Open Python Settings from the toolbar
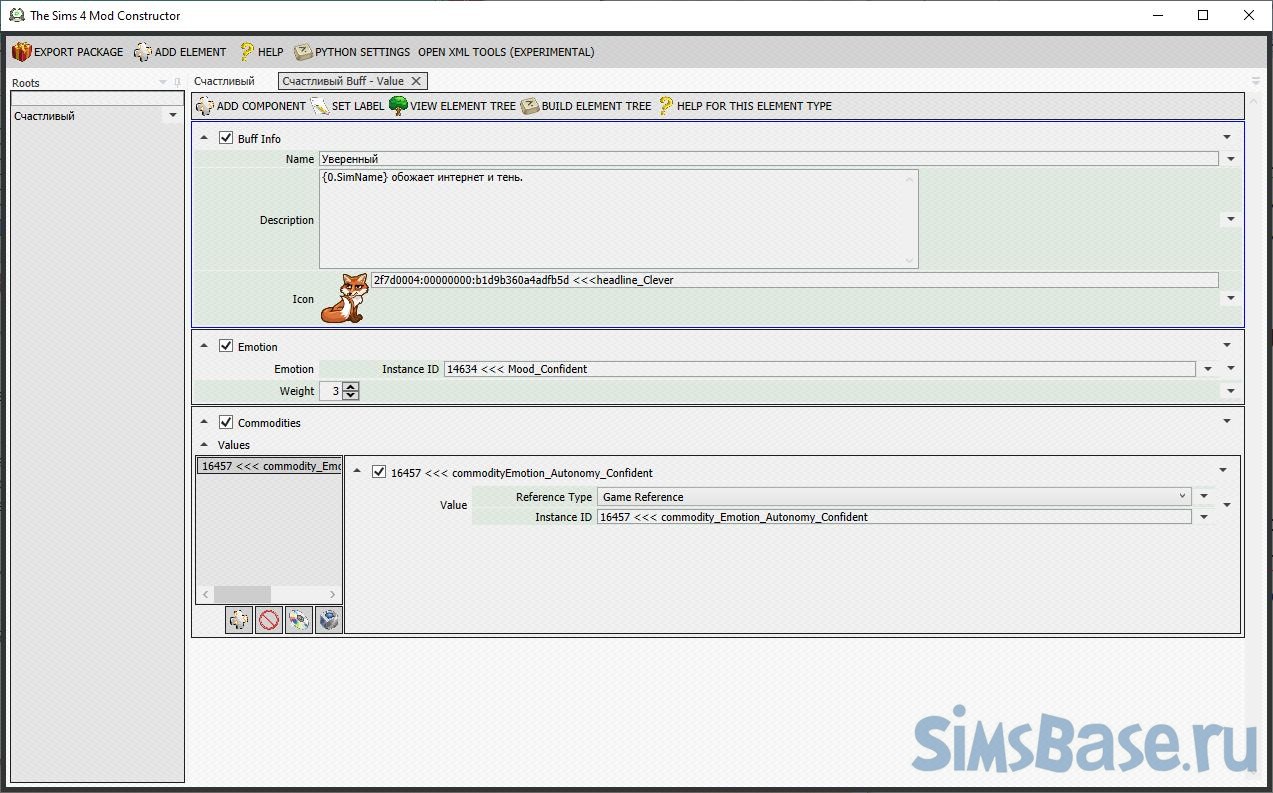 tap(352, 52)
